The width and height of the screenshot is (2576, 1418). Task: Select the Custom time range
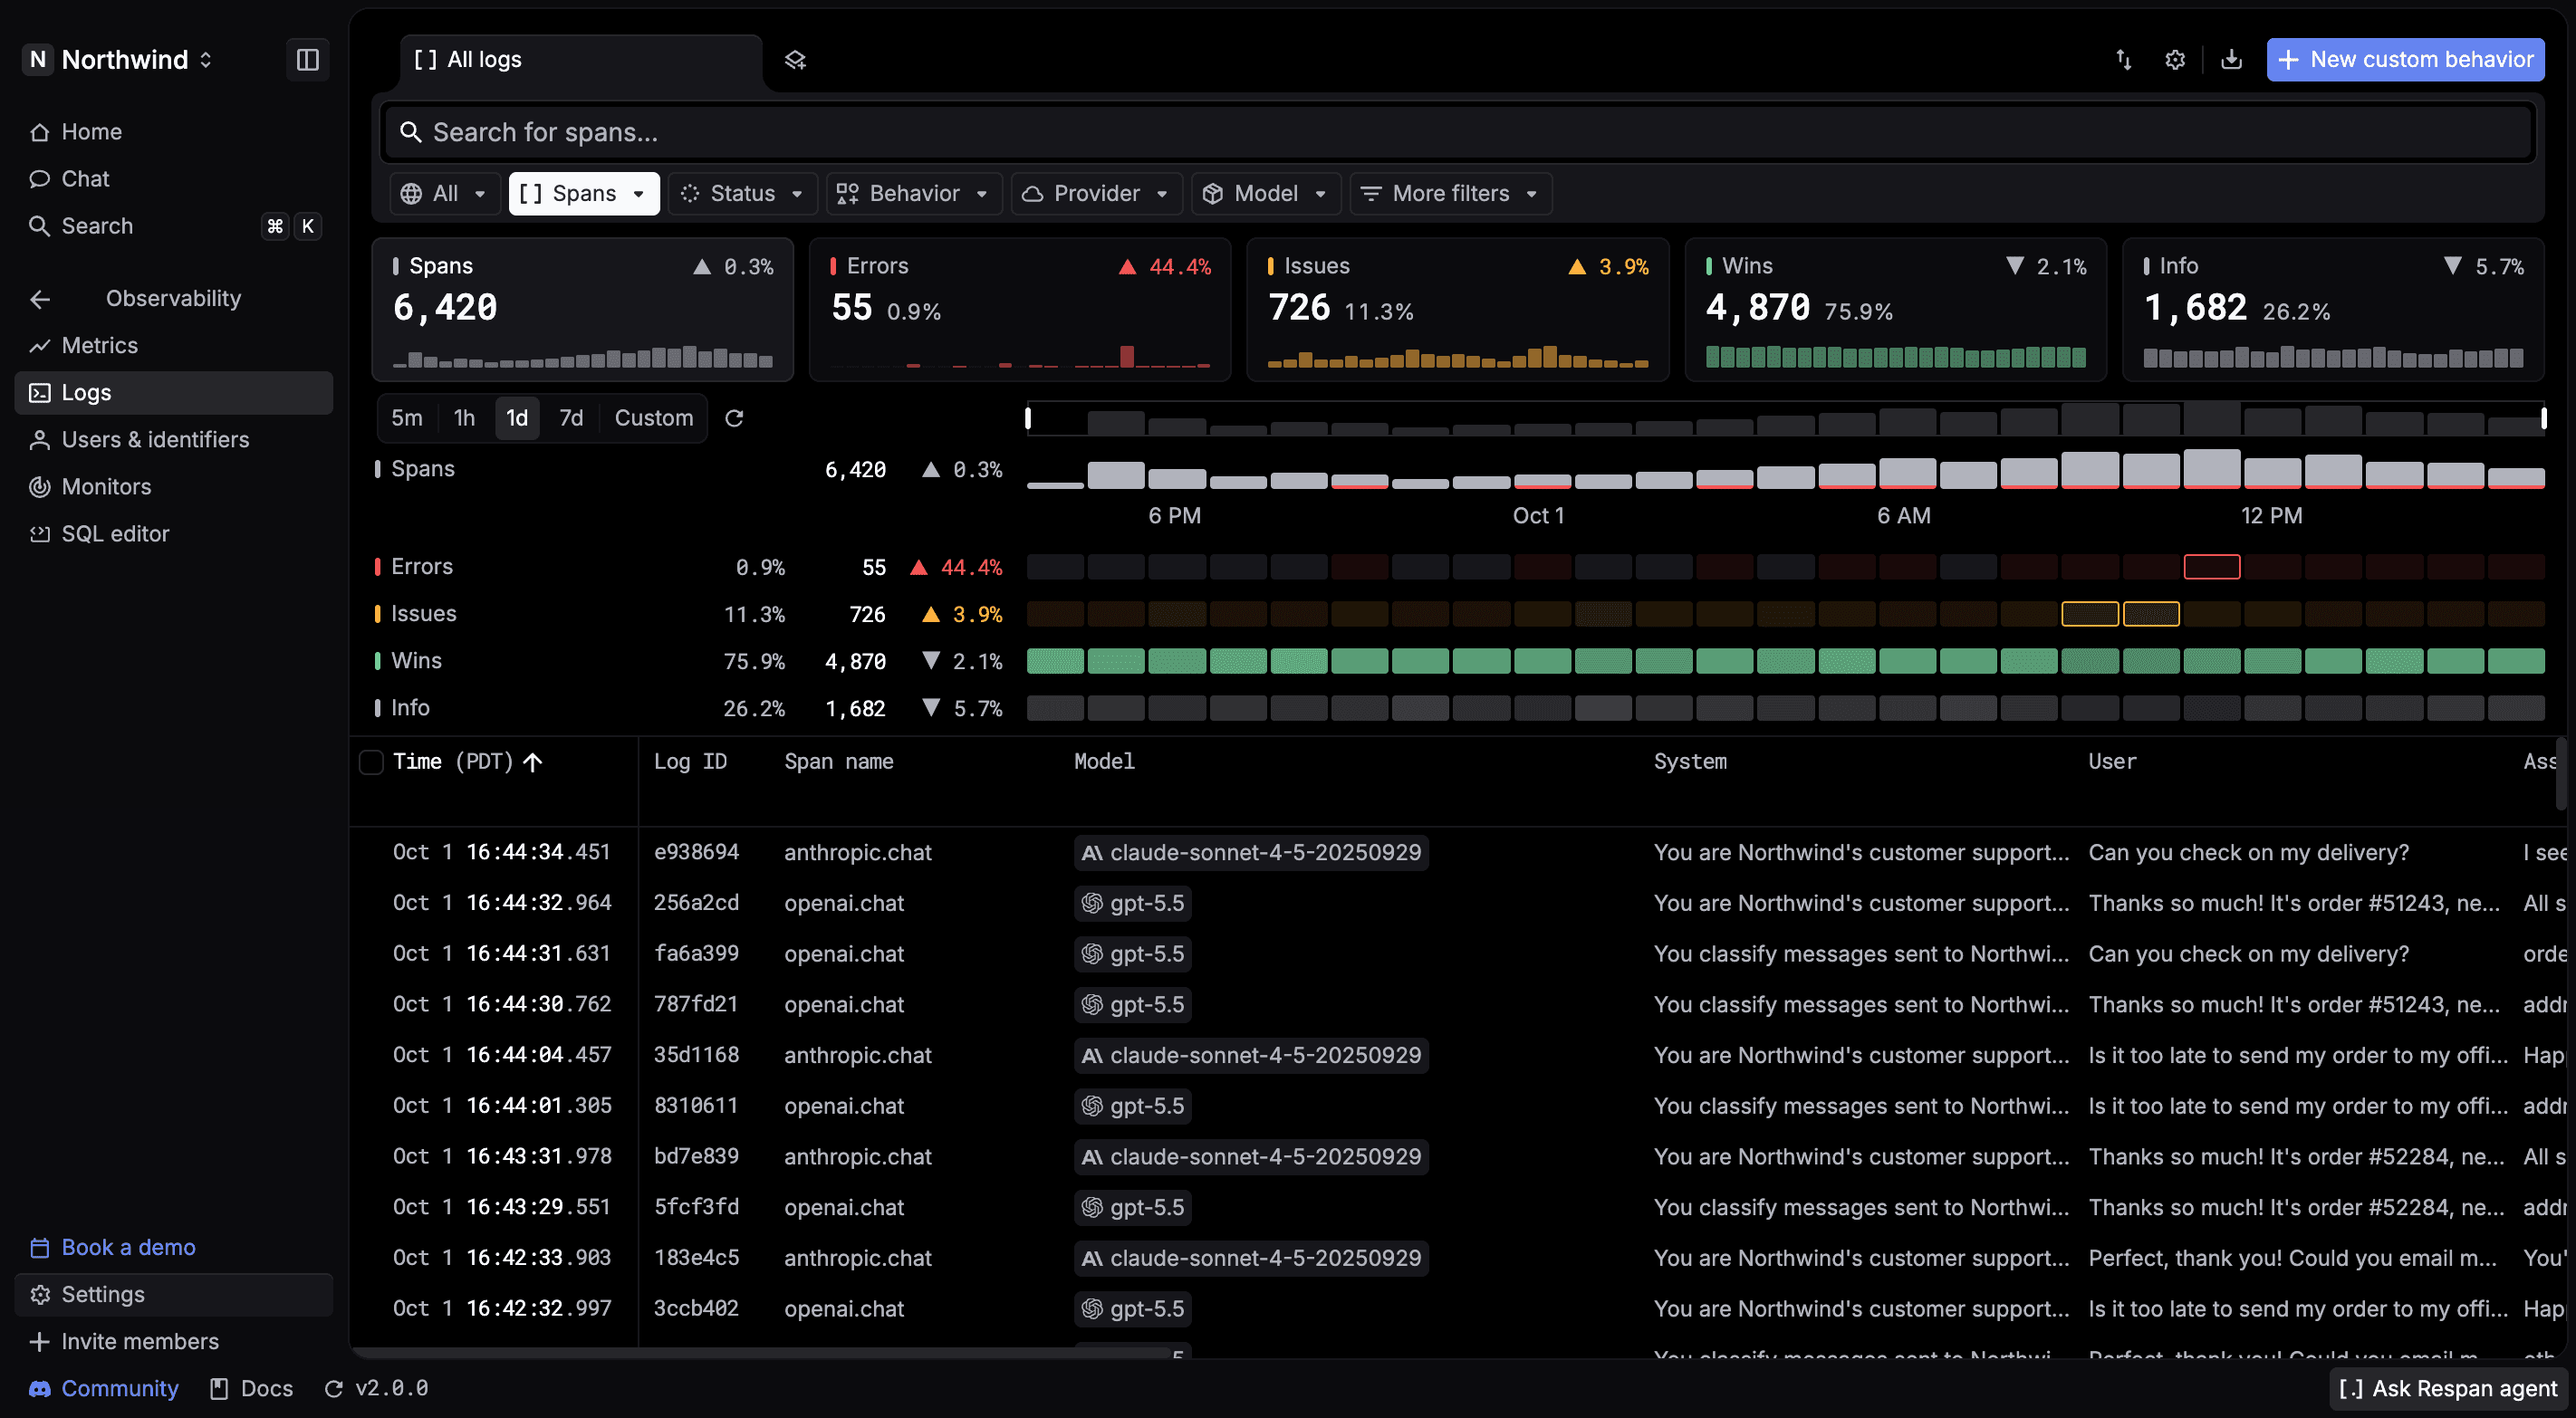(x=653, y=418)
